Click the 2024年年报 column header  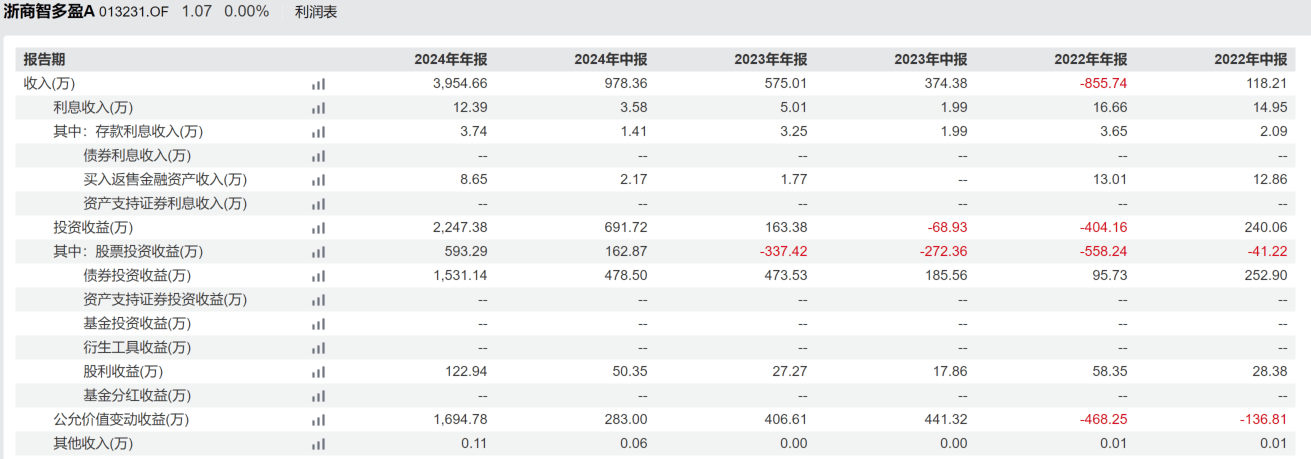[451, 59]
